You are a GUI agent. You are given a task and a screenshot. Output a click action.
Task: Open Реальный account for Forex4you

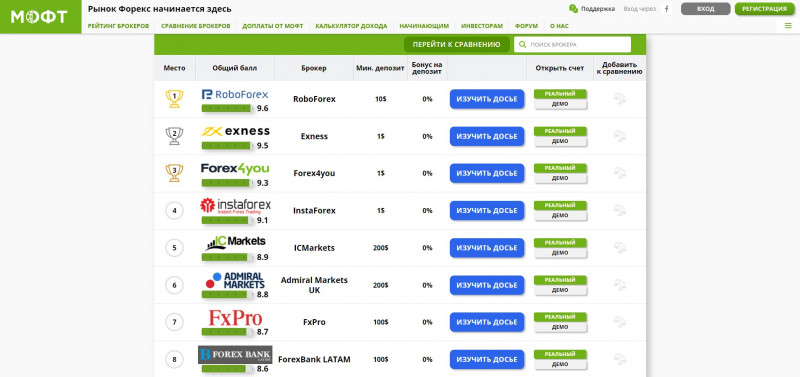pyautogui.click(x=560, y=168)
